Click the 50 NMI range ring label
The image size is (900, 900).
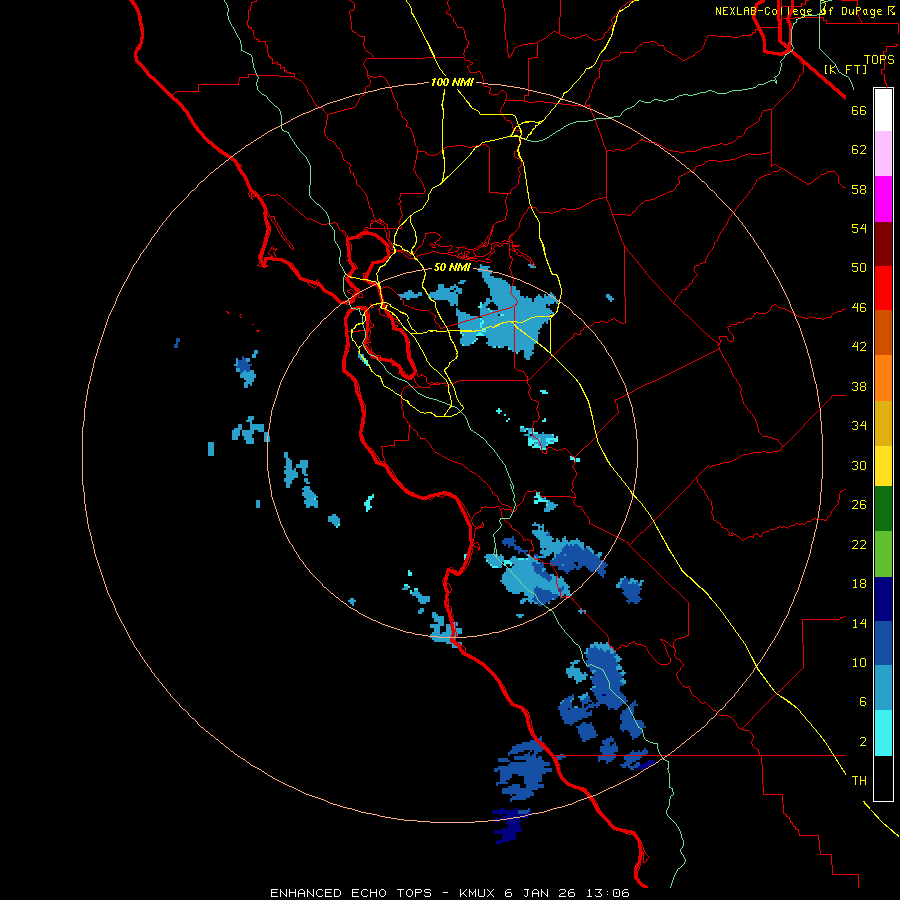[x=452, y=267]
